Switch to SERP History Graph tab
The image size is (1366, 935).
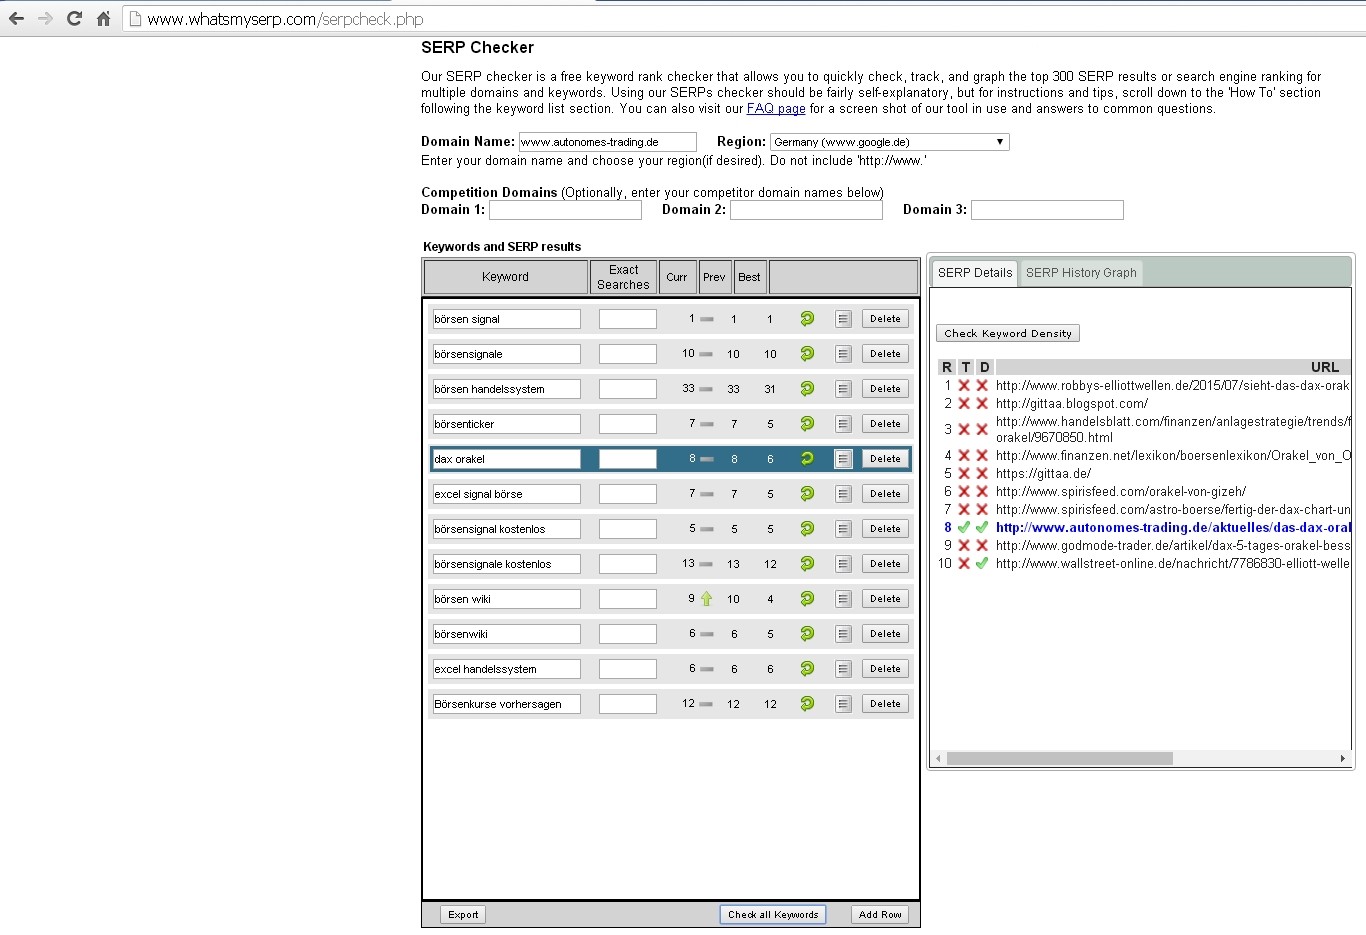1081,273
